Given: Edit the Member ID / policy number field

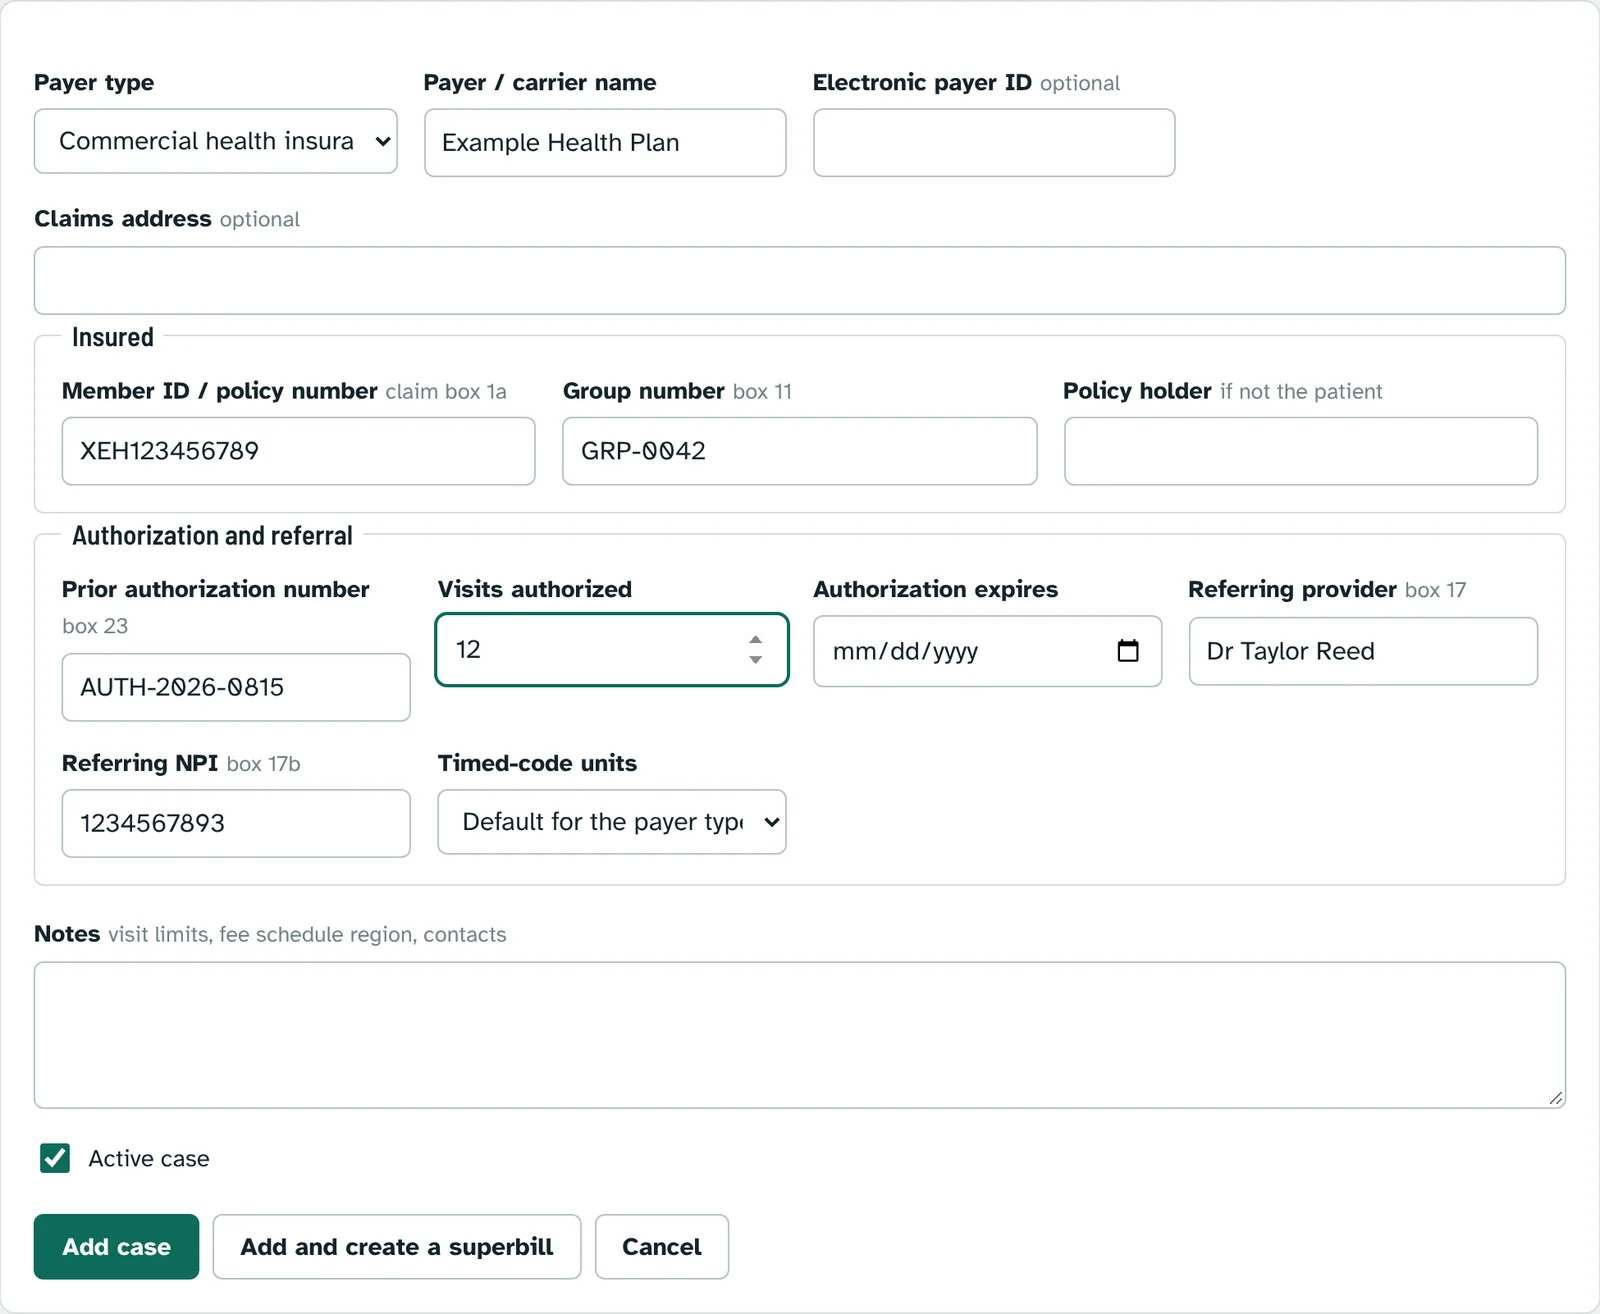Looking at the screenshot, I should [x=298, y=451].
